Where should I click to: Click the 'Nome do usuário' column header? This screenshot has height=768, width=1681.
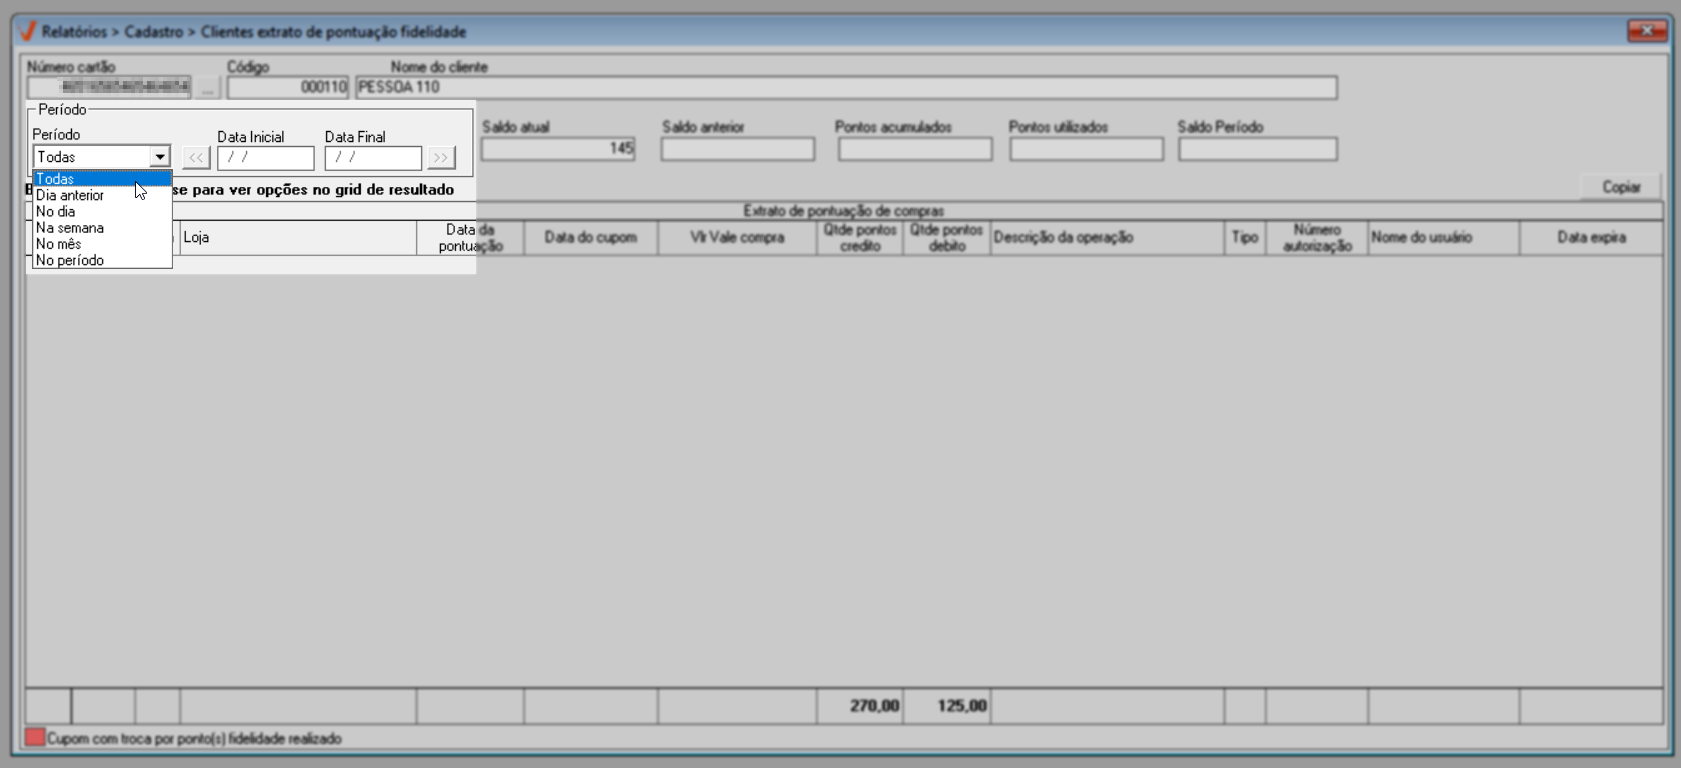(1444, 238)
